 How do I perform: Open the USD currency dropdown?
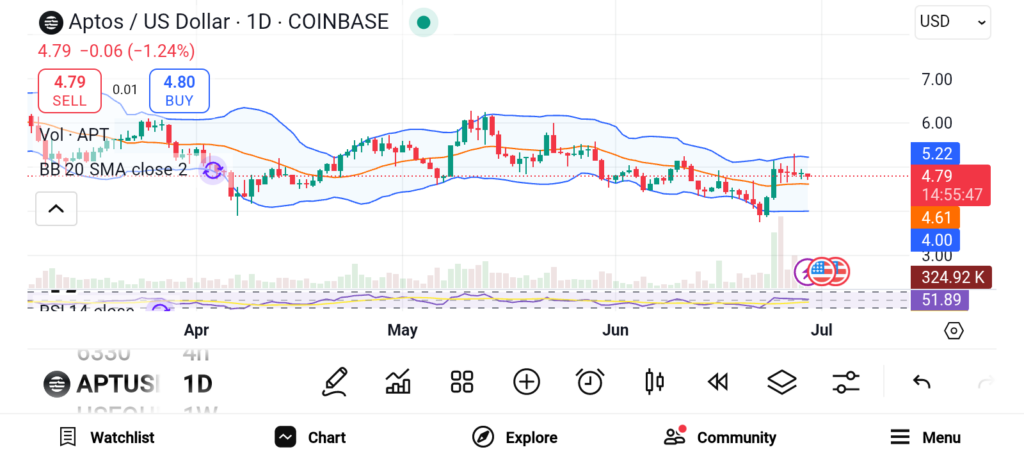point(952,22)
